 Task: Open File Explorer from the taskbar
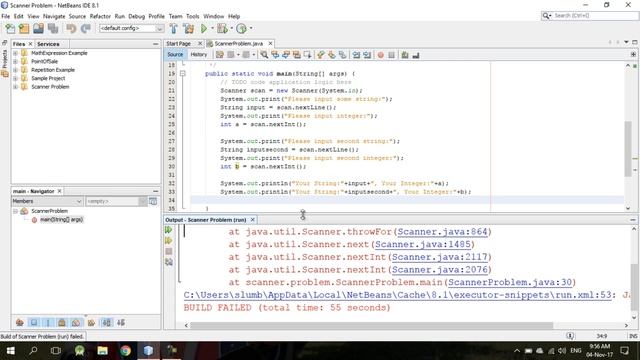[102, 351]
